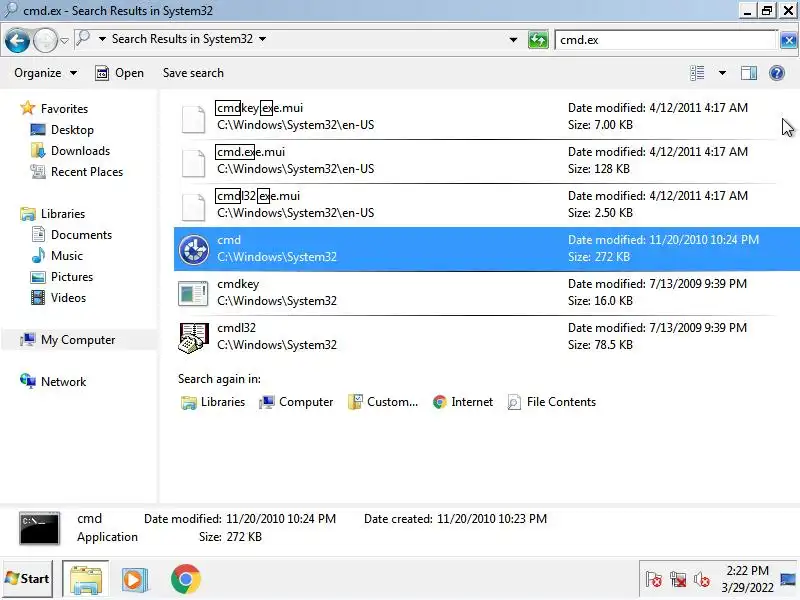Image resolution: width=800 pixels, height=600 pixels.
Task: Click the cmdl32 phone book icon
Action: 193,337
